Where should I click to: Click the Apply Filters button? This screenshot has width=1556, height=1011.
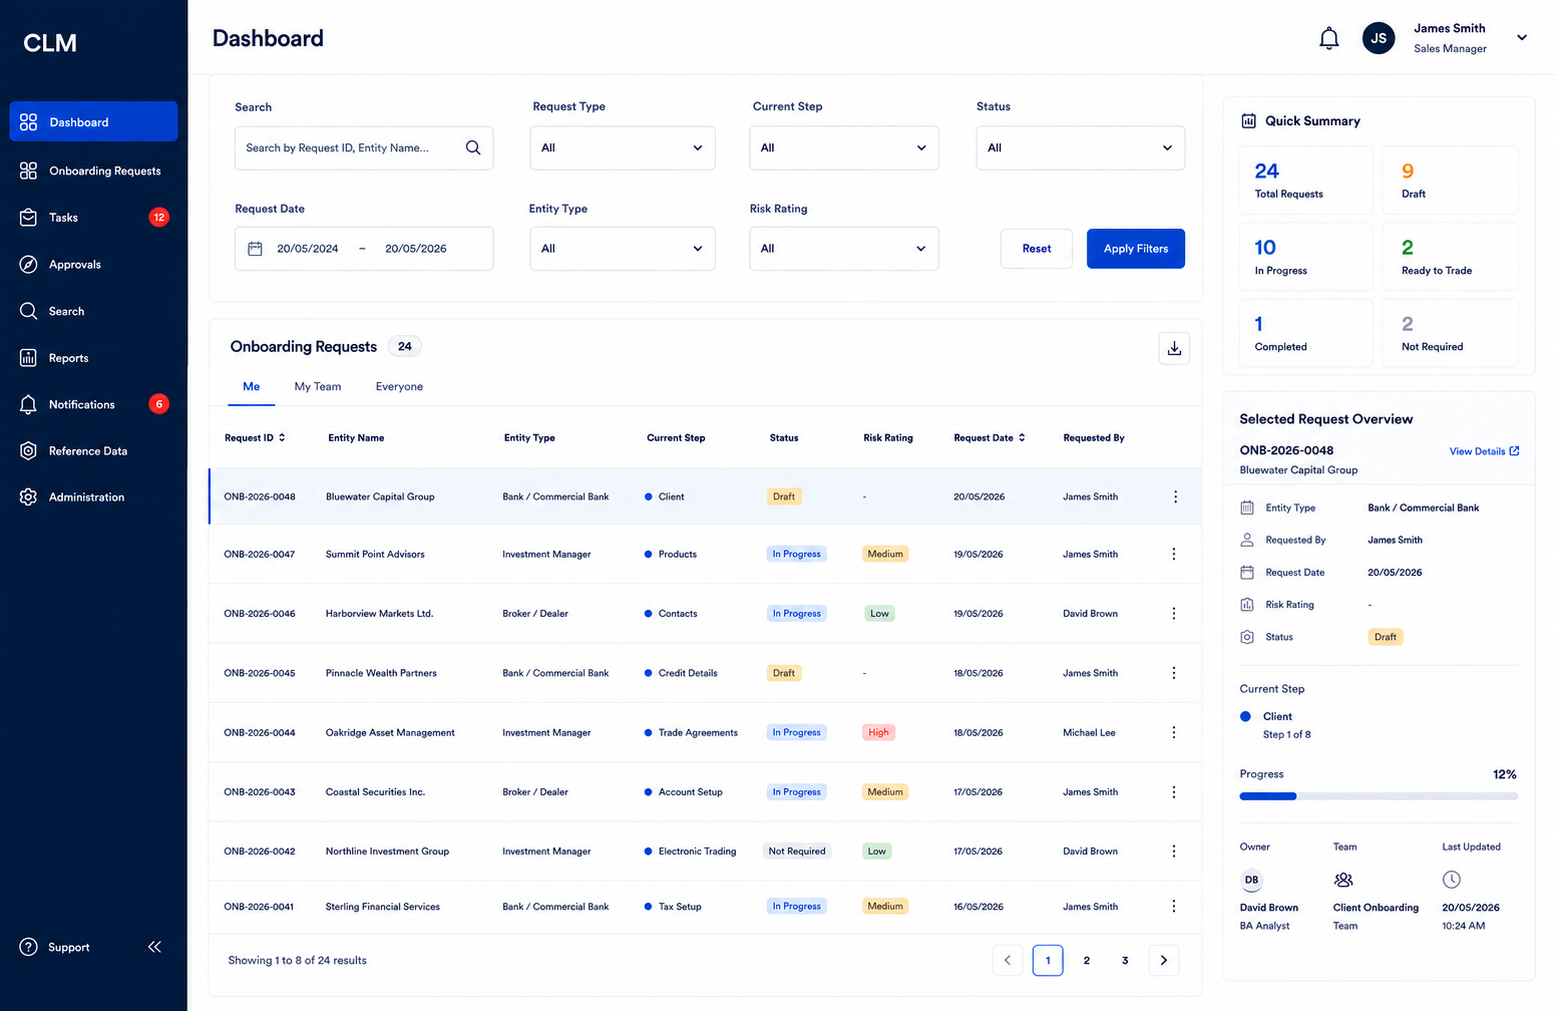pyautogui.click(x=1135, y=249)
